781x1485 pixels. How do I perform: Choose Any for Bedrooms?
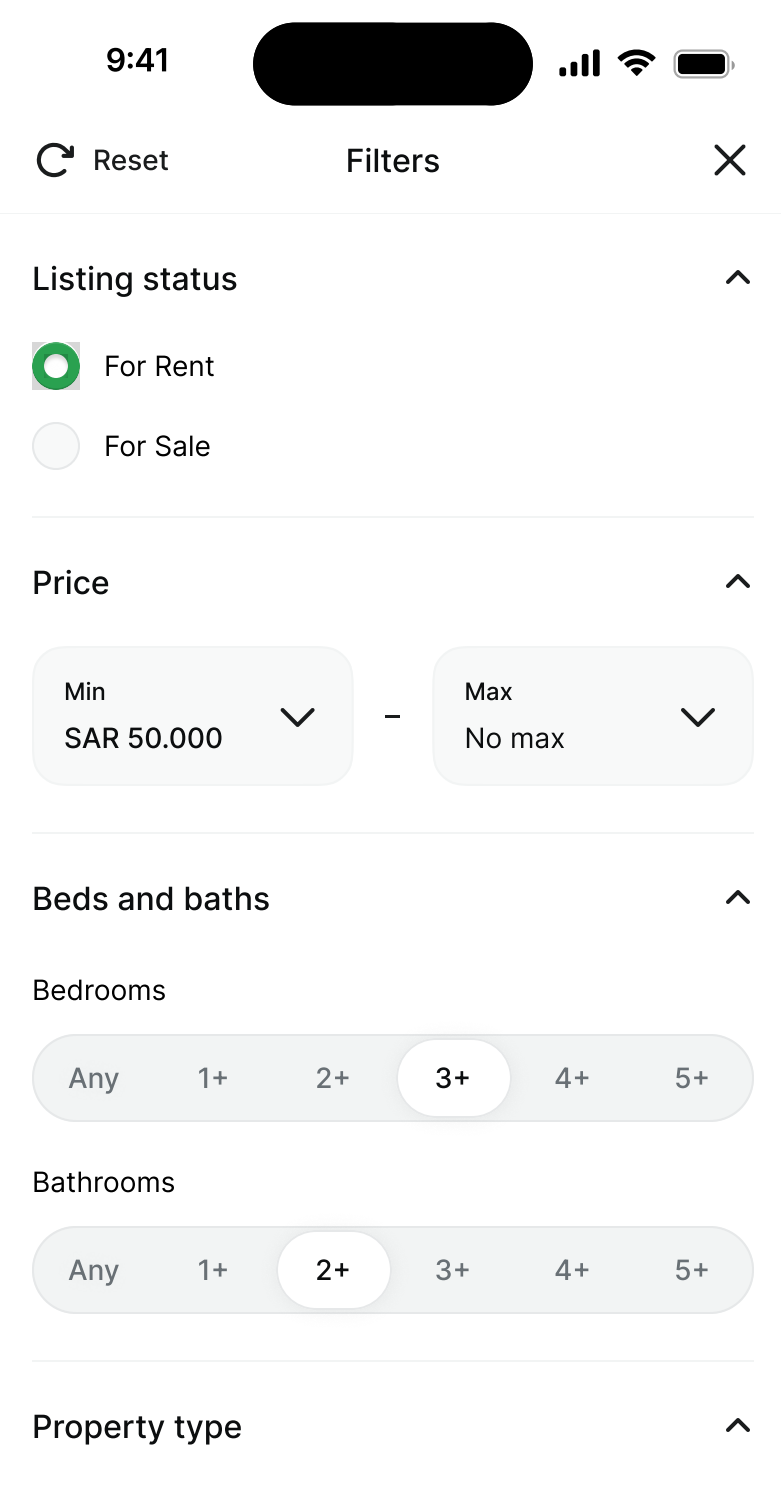coord(94,1078)
